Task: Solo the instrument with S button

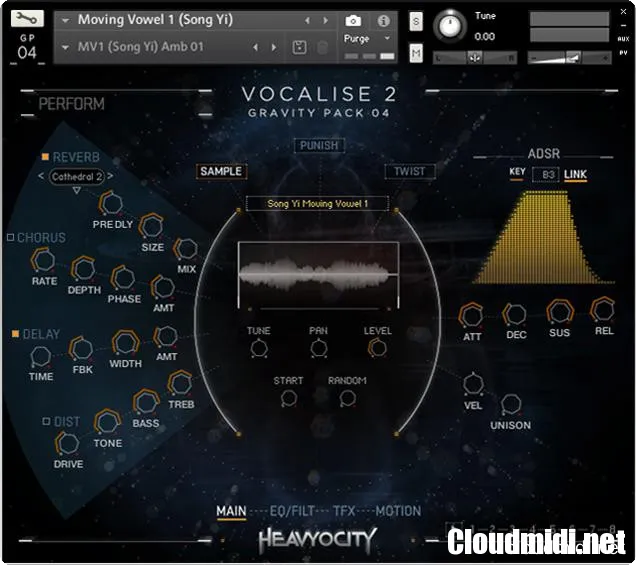Action: click(416, 20)
